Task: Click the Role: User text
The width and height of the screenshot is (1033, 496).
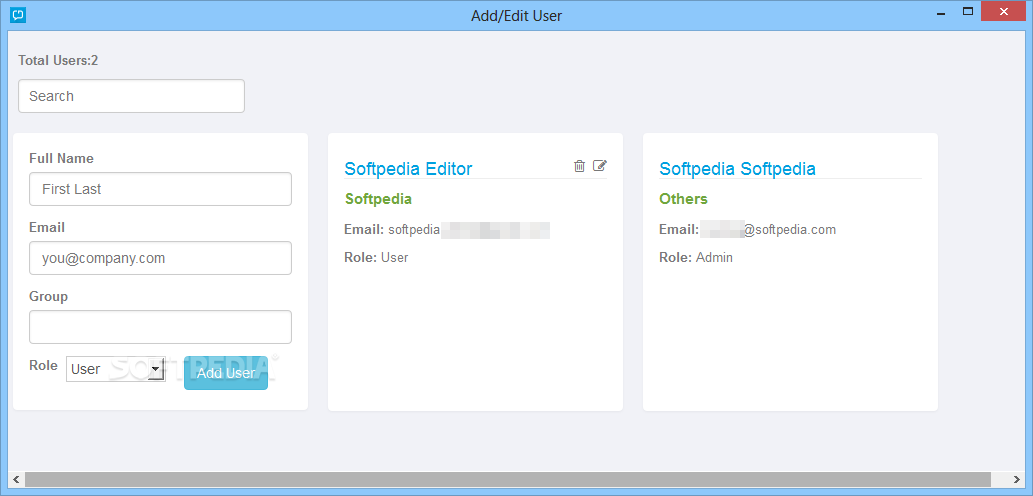Action: tap(376, 258)
